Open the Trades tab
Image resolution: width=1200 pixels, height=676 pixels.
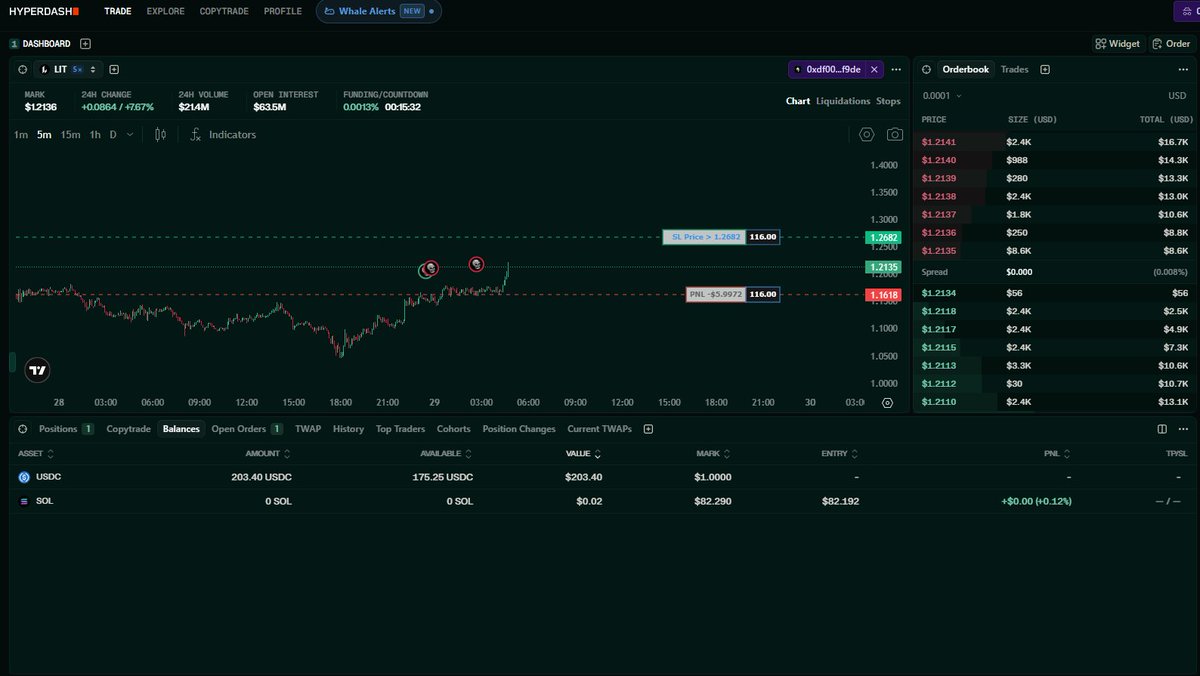pyautogui.click(x=1015, y=70)
